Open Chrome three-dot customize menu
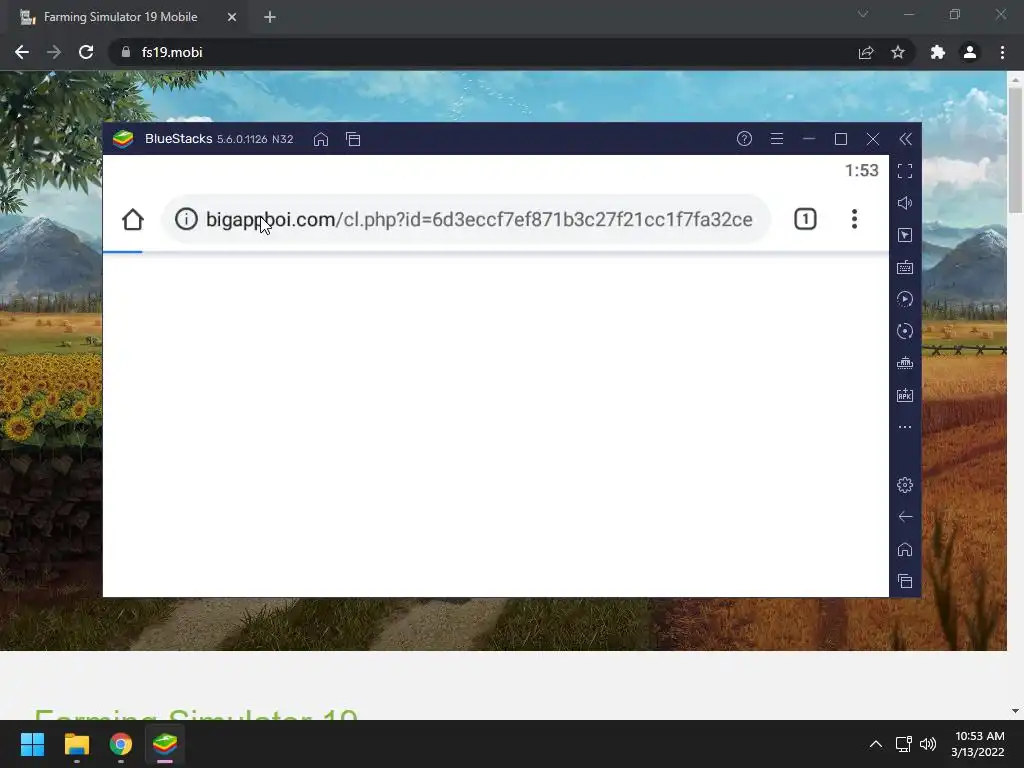 coord(1002,52)
